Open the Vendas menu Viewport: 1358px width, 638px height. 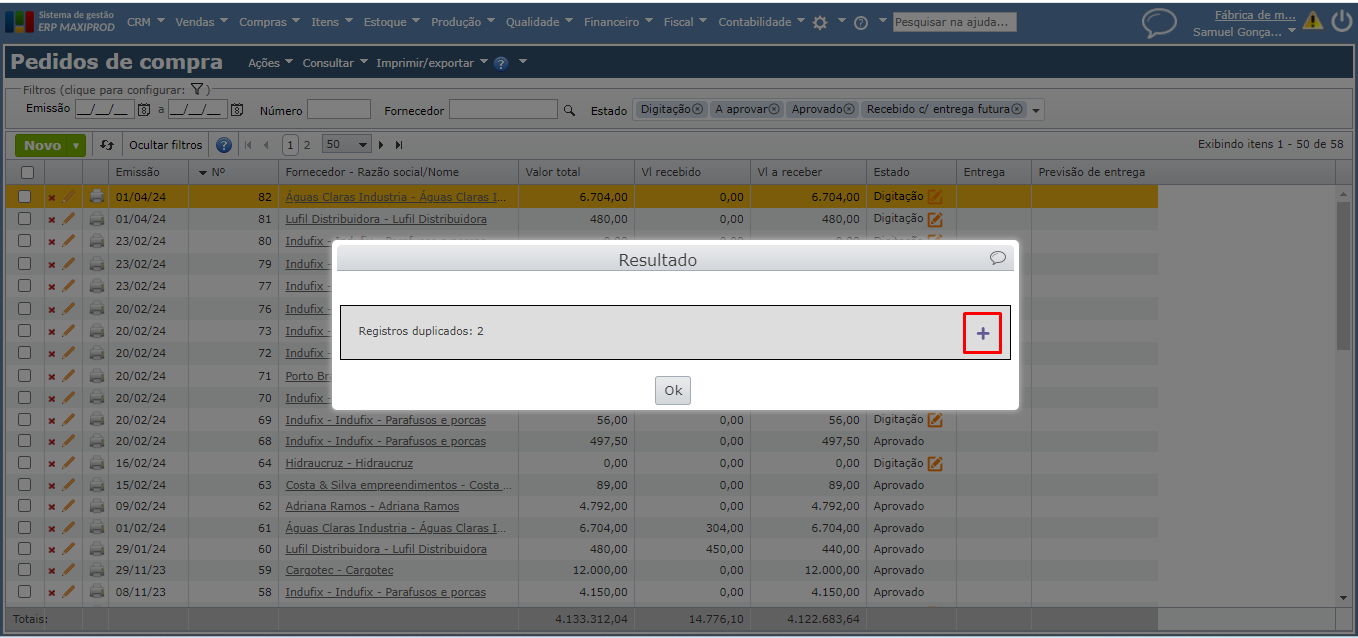tap(201, 22)
